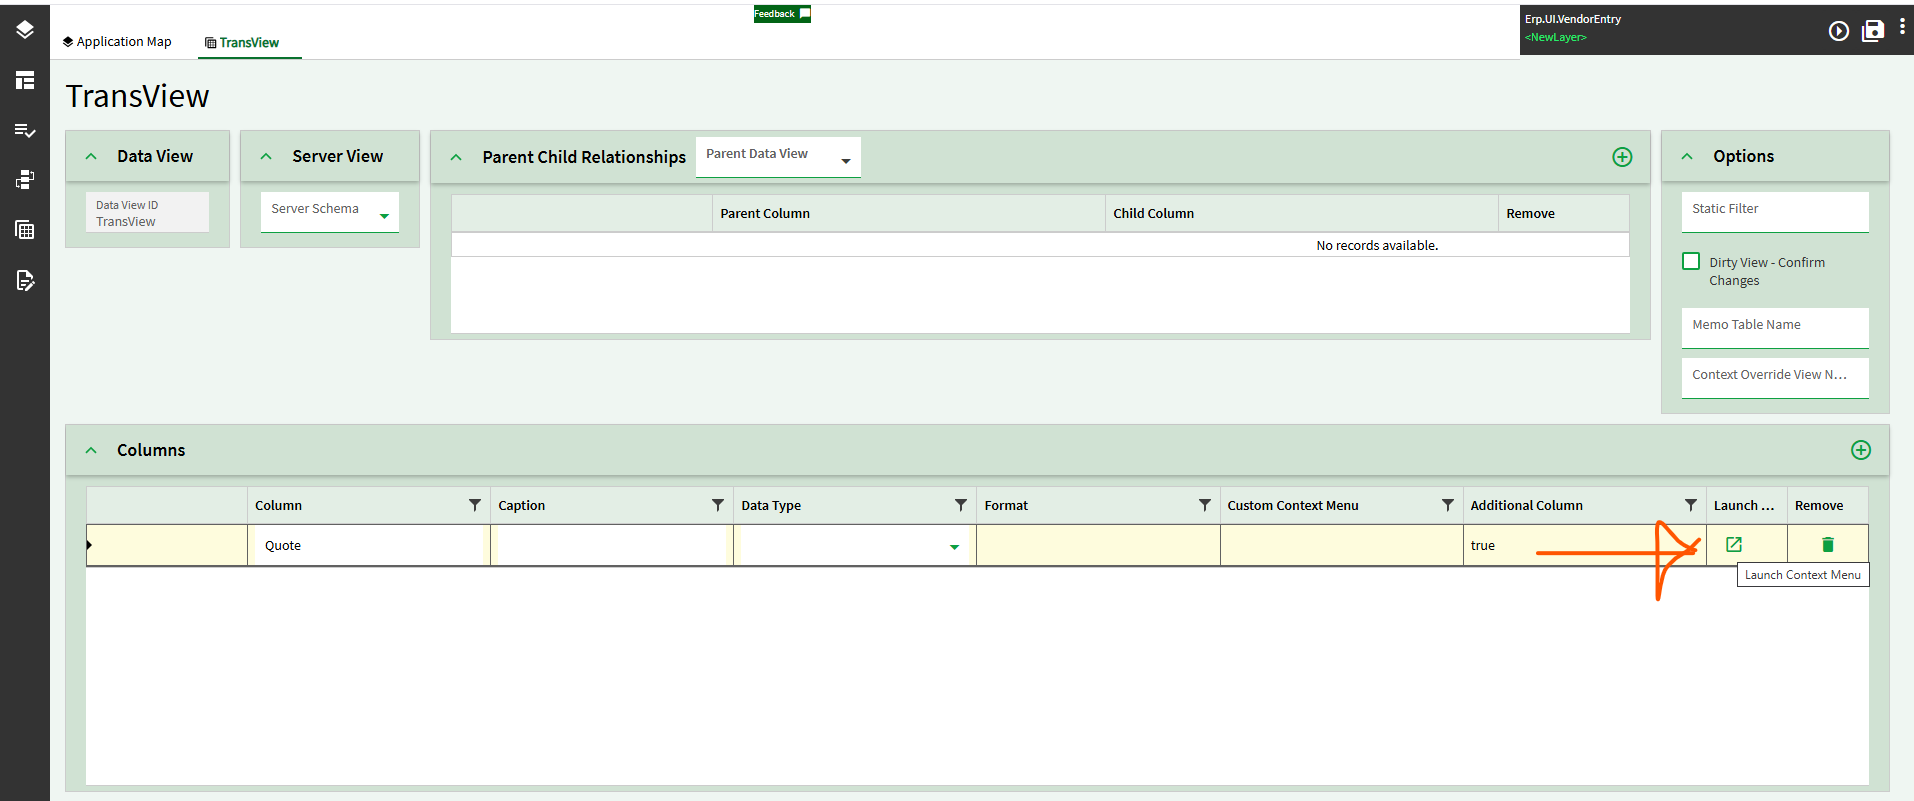This screenshot has width=1914, height=801.
Task: Collapse the Columns panel
Action: (x=91, y=450)
